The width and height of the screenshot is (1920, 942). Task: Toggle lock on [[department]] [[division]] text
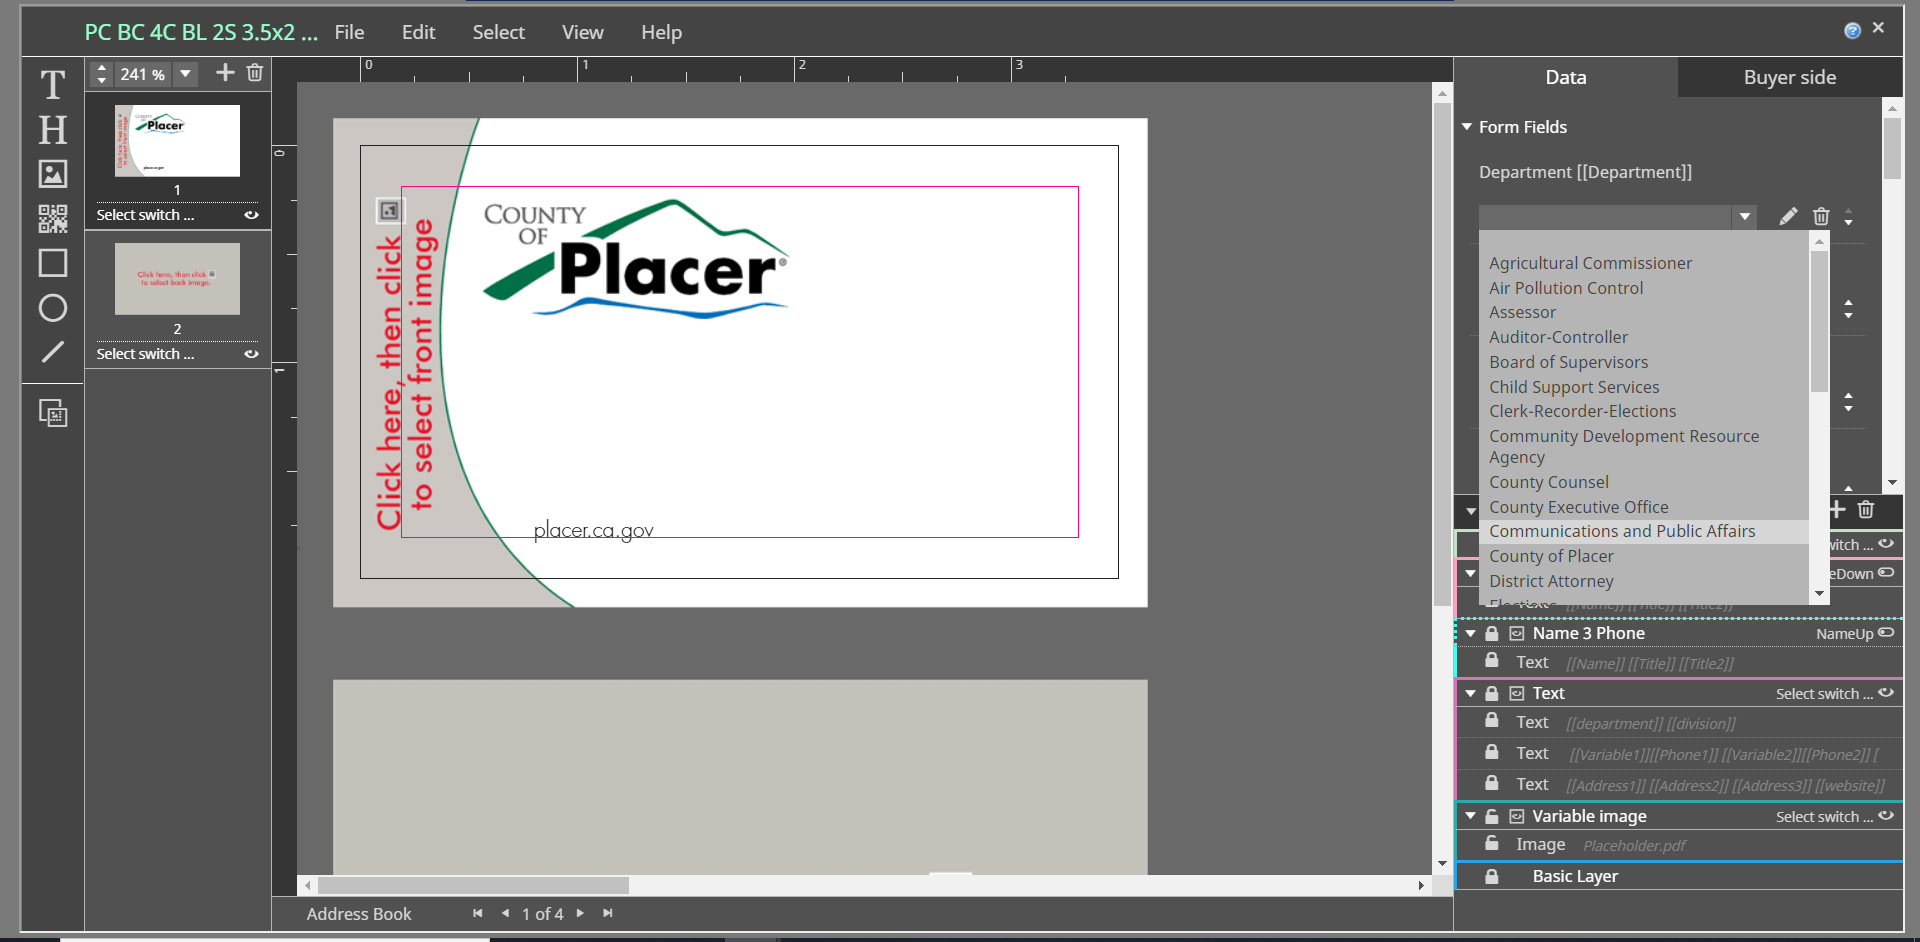click(1491, 721)
